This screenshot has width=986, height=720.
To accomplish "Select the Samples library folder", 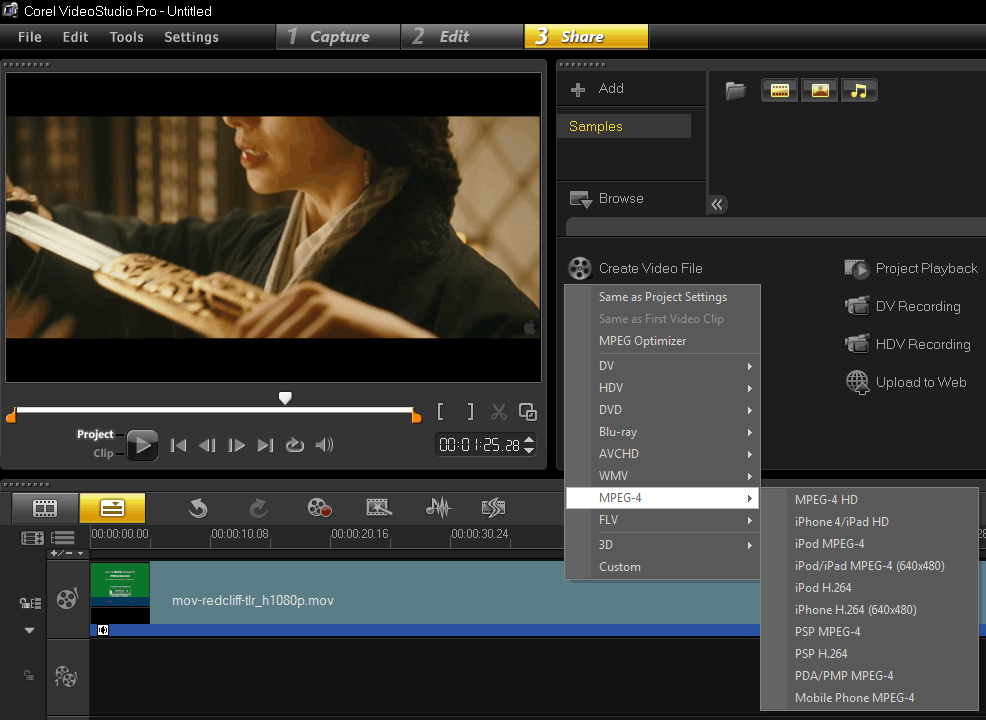I will pos(624,126).
